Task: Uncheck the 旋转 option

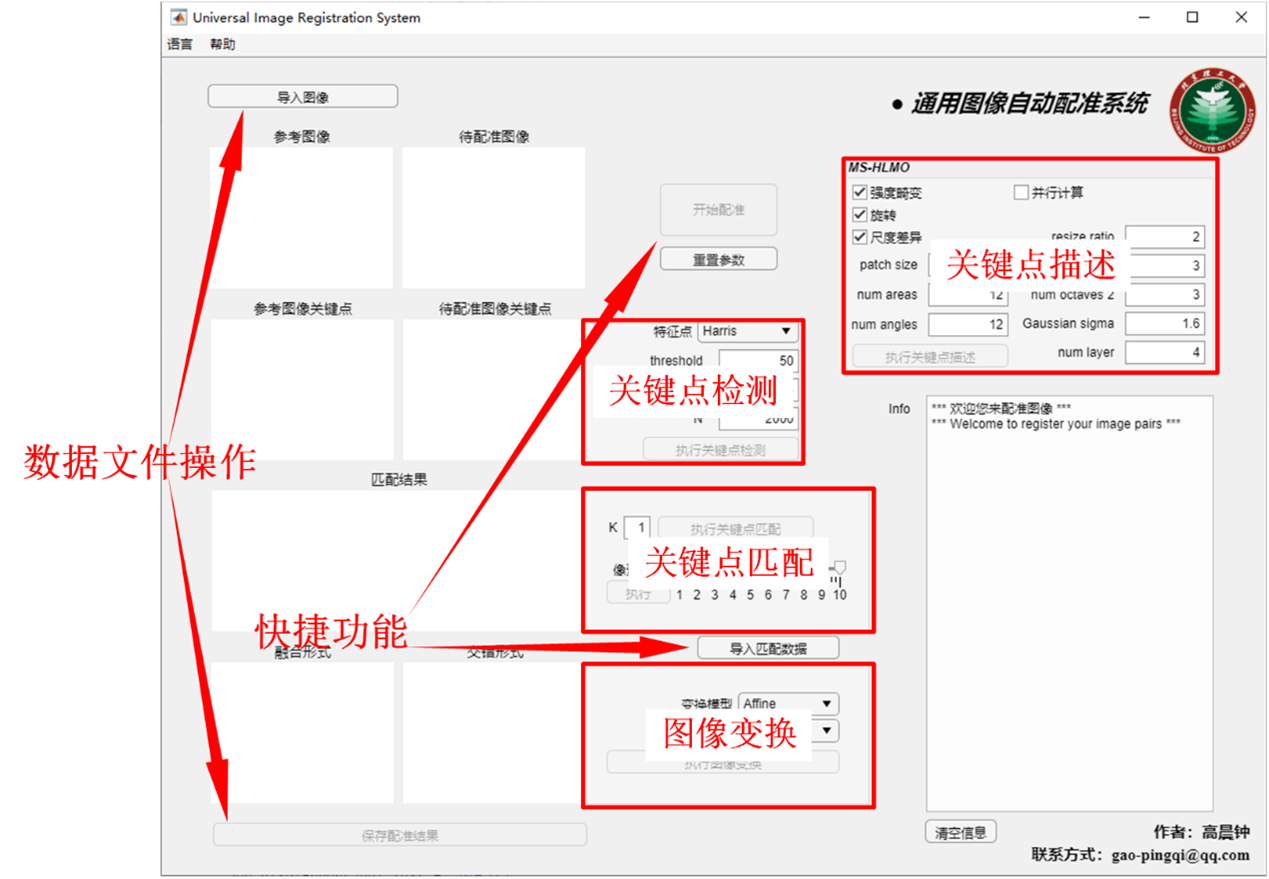Action: [x=859, y=215]
